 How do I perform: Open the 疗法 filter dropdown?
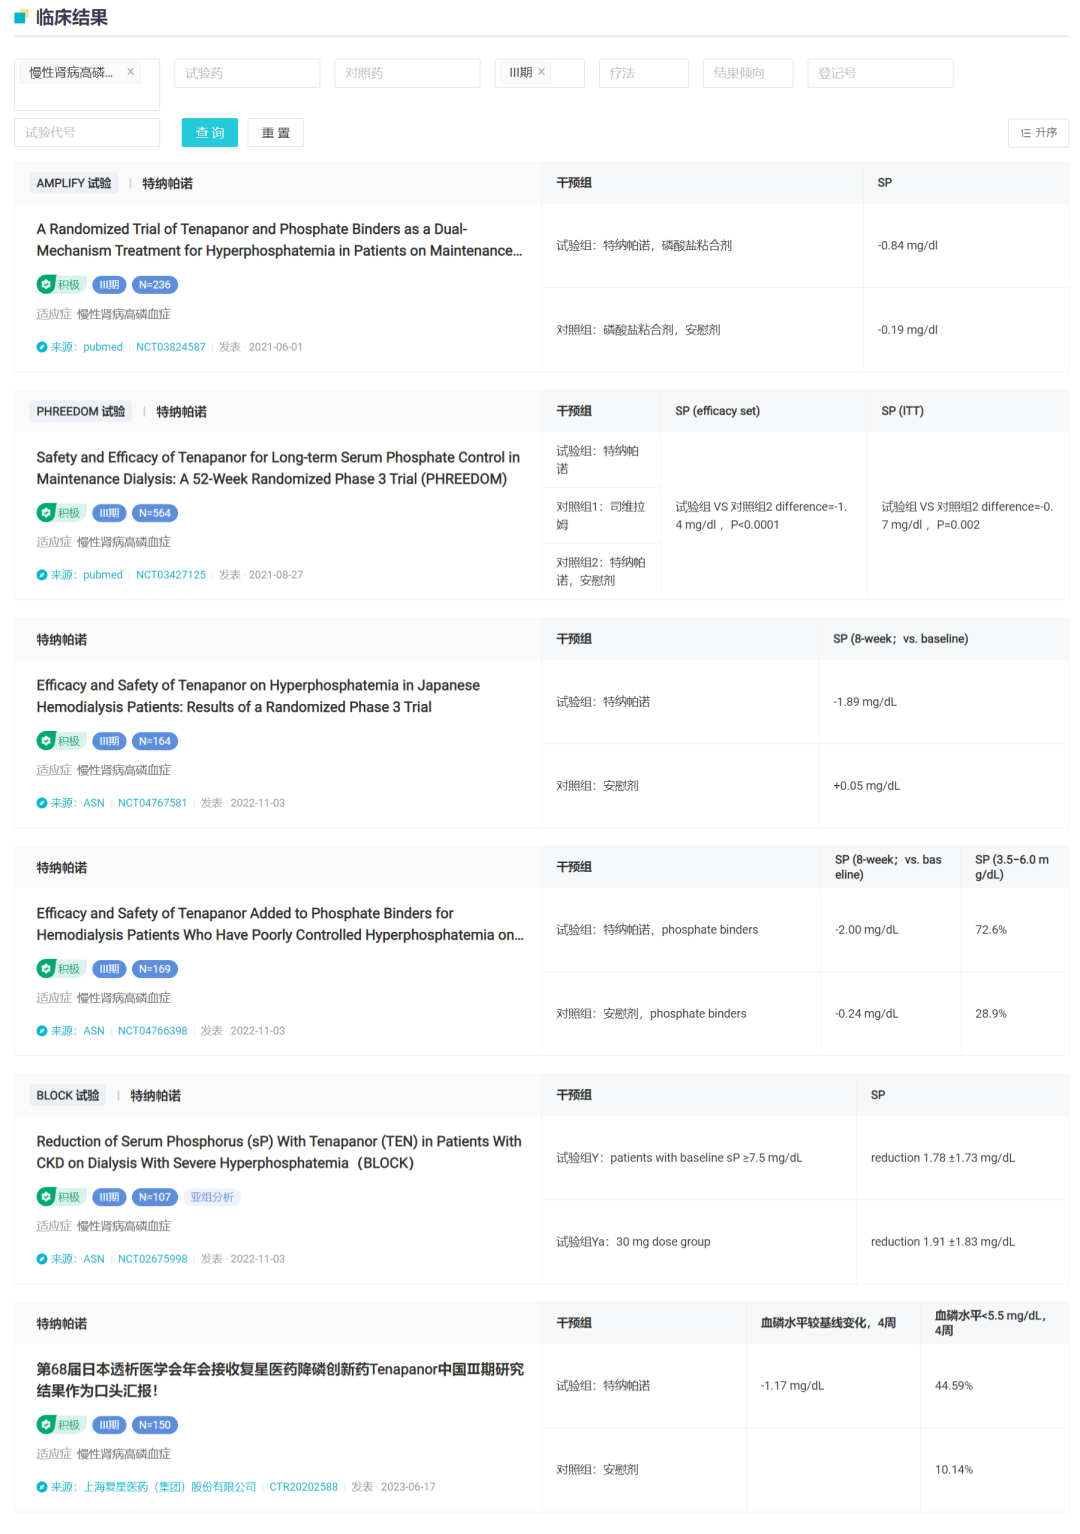click(x=643, y=73)
